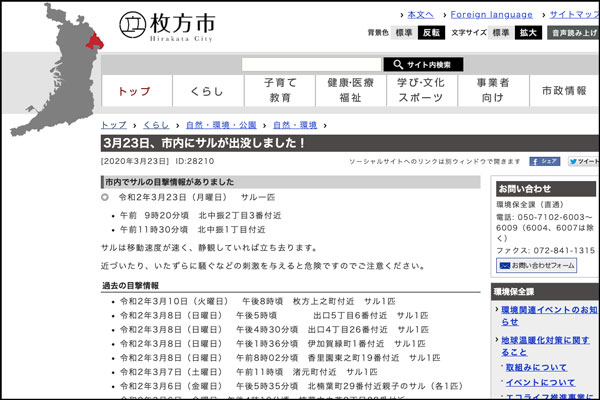
Task: Click the サイト内検索 search button
Action: pyautogui.click(x=422, y=65)
